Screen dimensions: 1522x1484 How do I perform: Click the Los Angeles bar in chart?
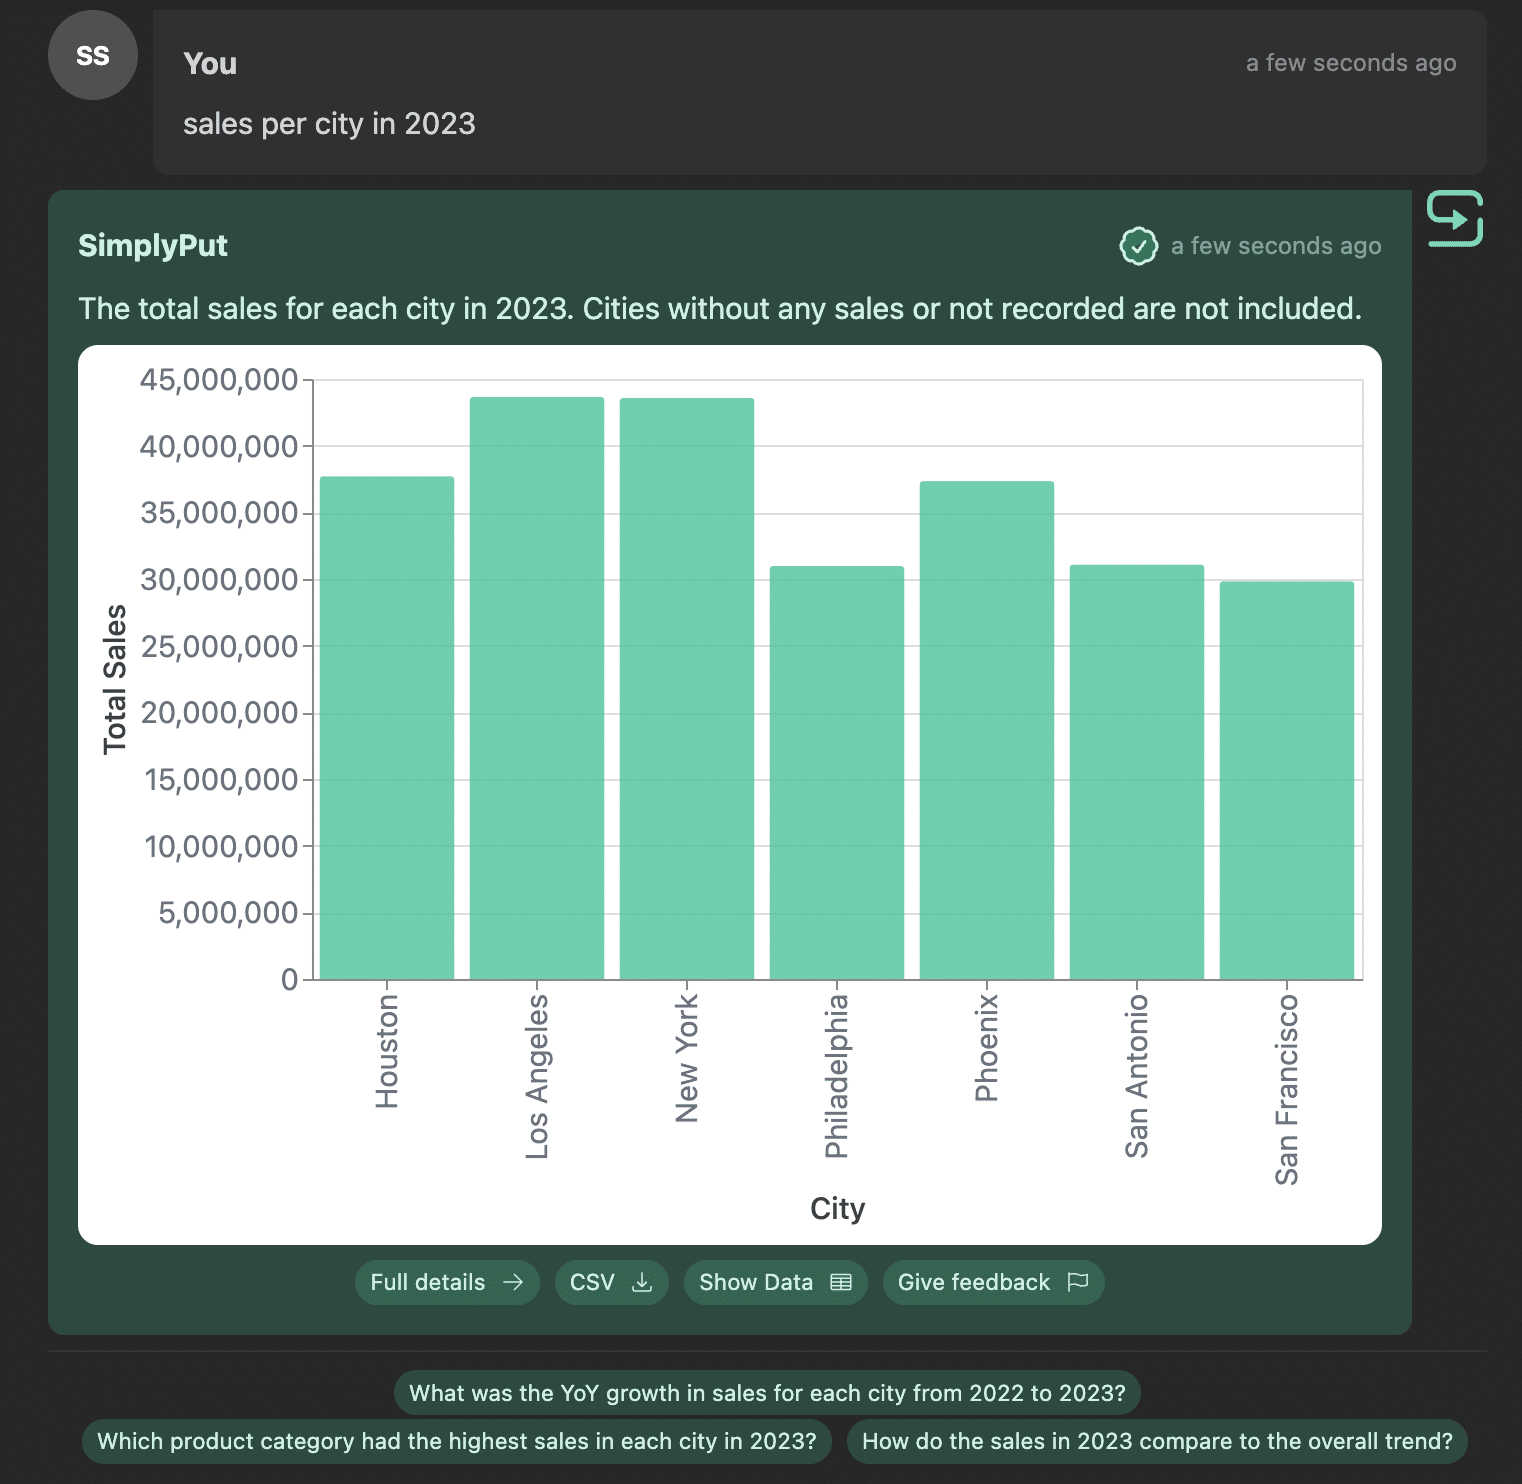click(537, 689)
